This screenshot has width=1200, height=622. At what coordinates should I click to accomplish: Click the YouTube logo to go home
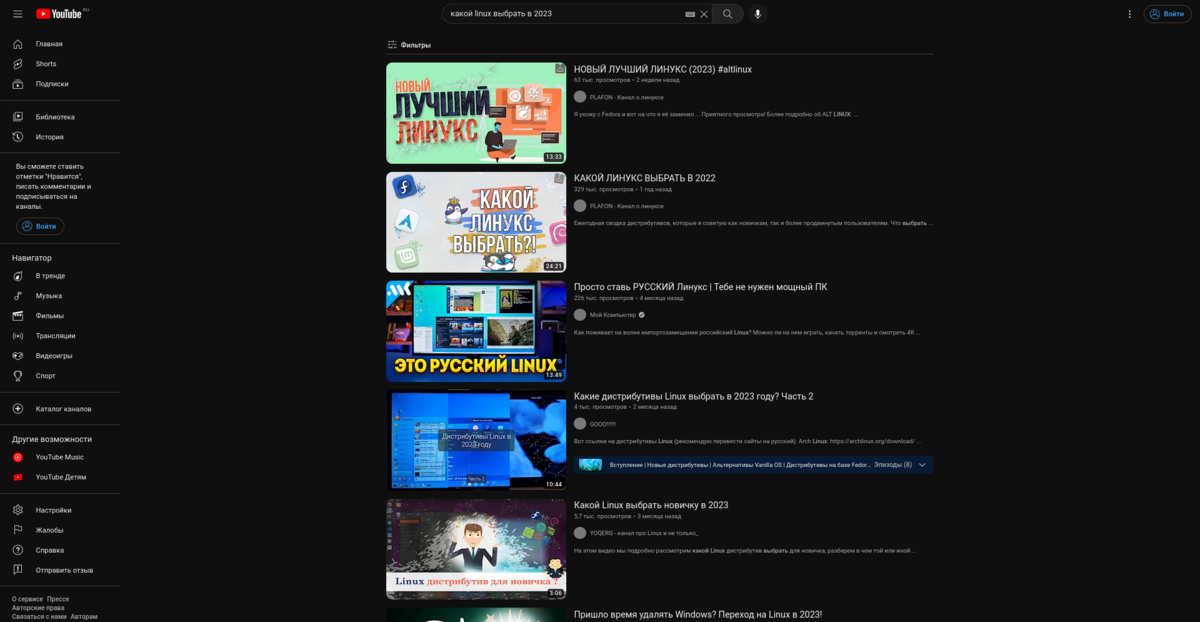point(60,13)
